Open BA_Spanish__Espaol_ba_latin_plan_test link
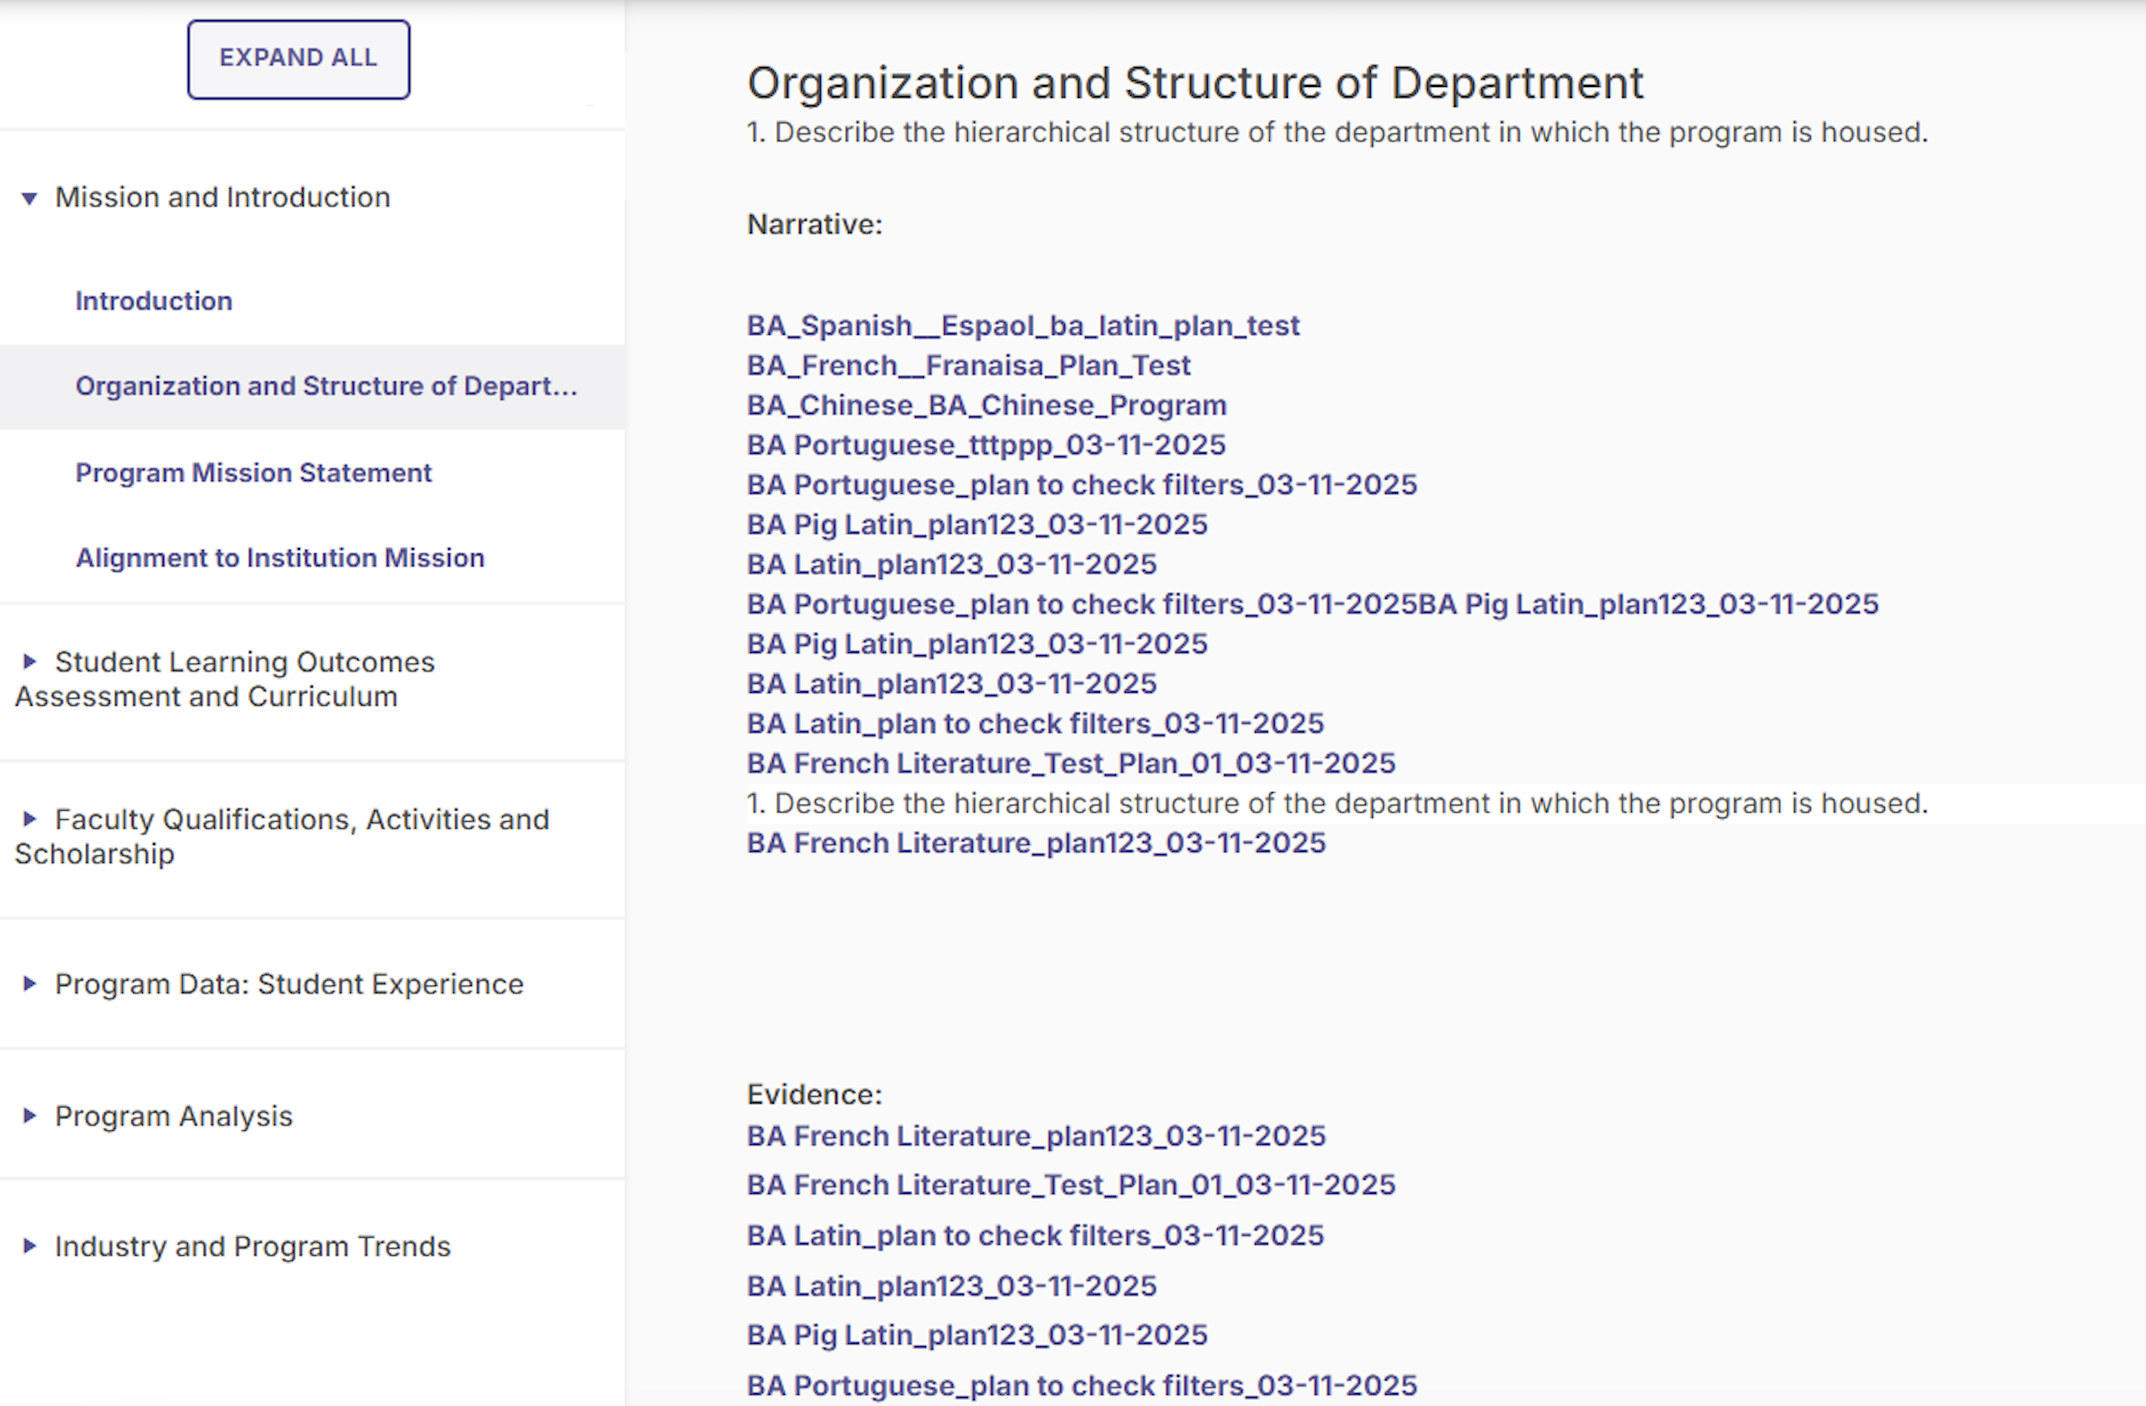 tap(1023, 326)
